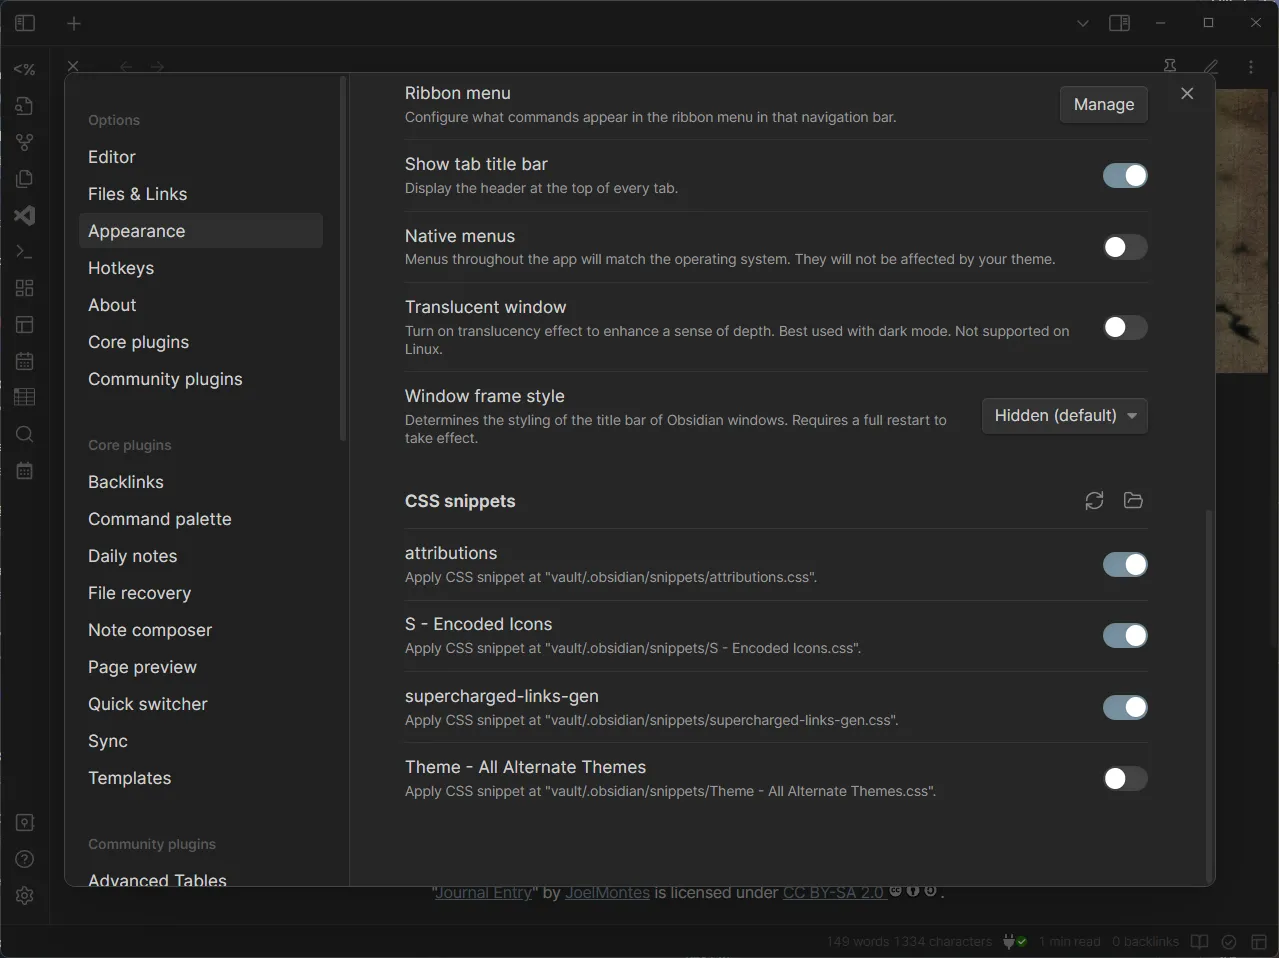
Task: Click the Manage button for Ribbon menu
Action: [1103, 104]
